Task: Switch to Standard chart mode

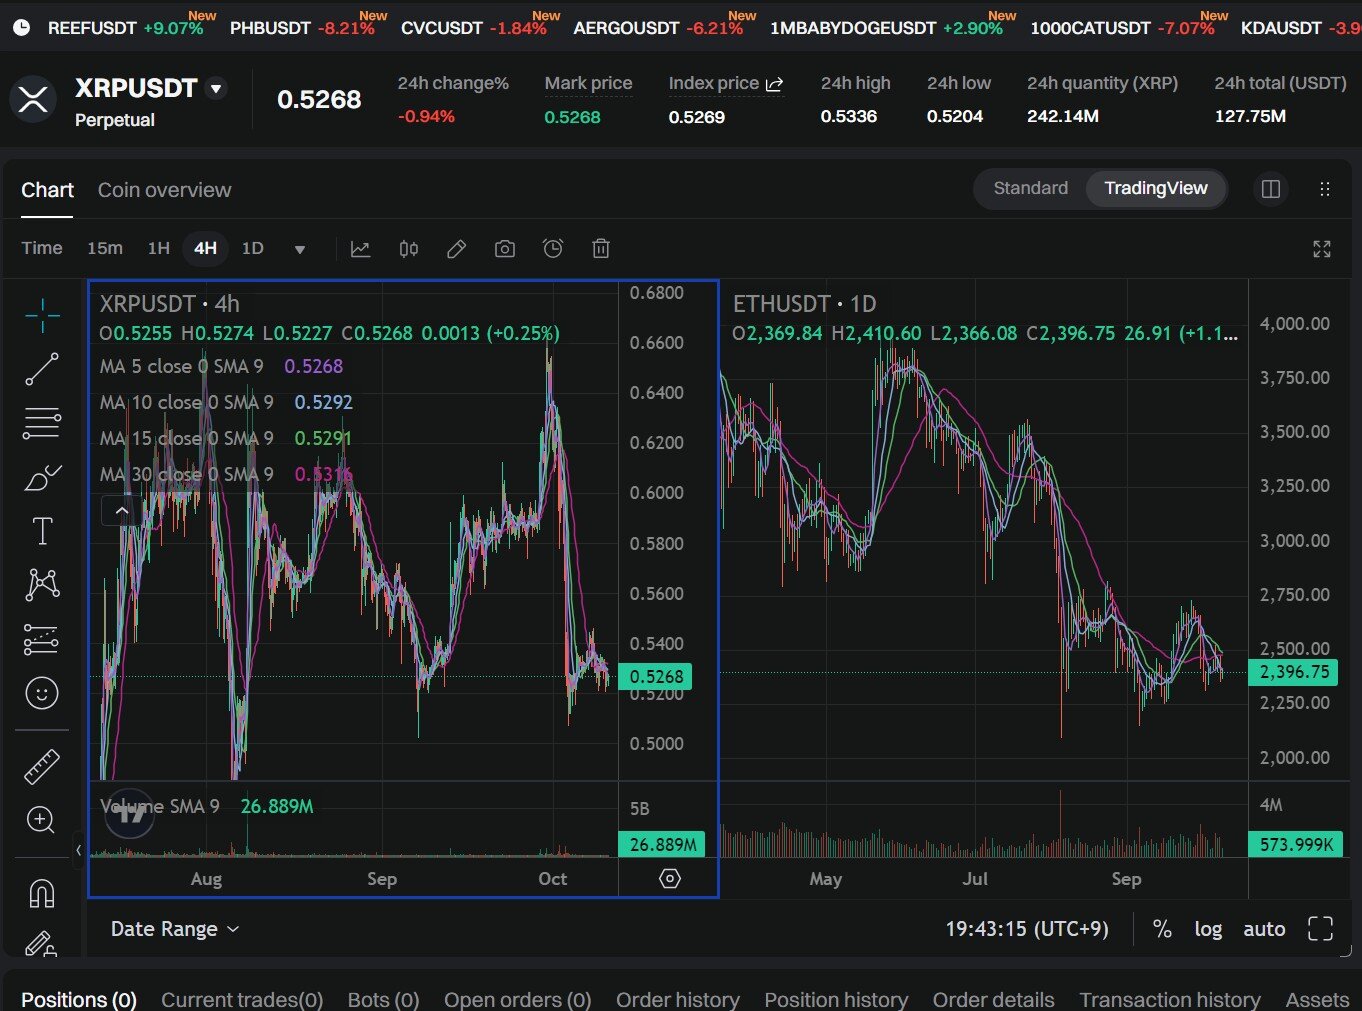Action: (1030, 188)
